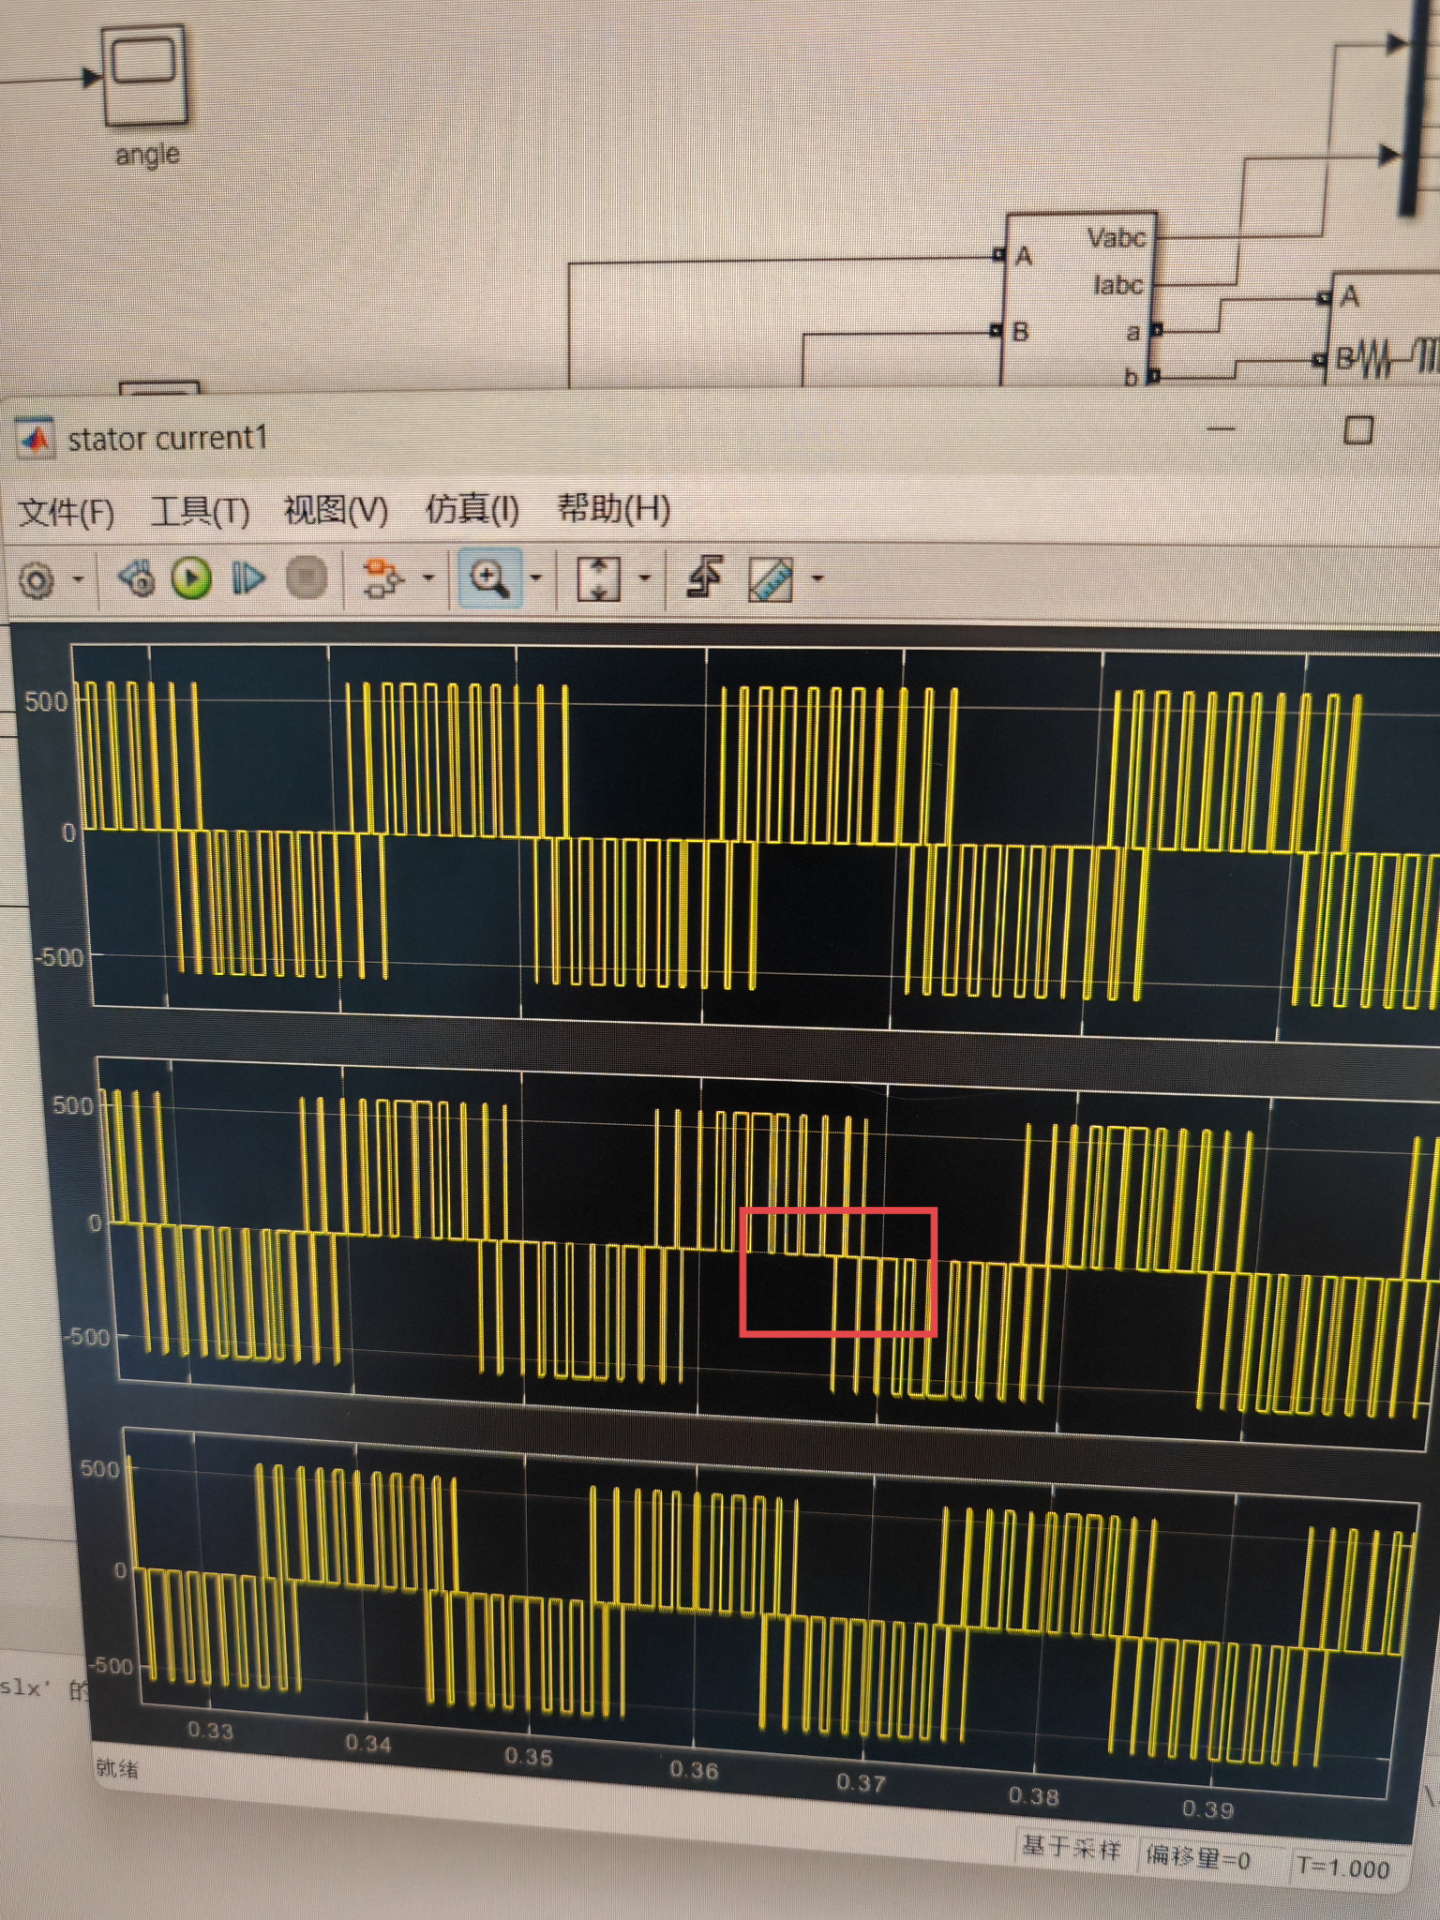1440x1920 pixels.
Task: Open the 仿真(I) menu
Action: [x=472, y=509]
